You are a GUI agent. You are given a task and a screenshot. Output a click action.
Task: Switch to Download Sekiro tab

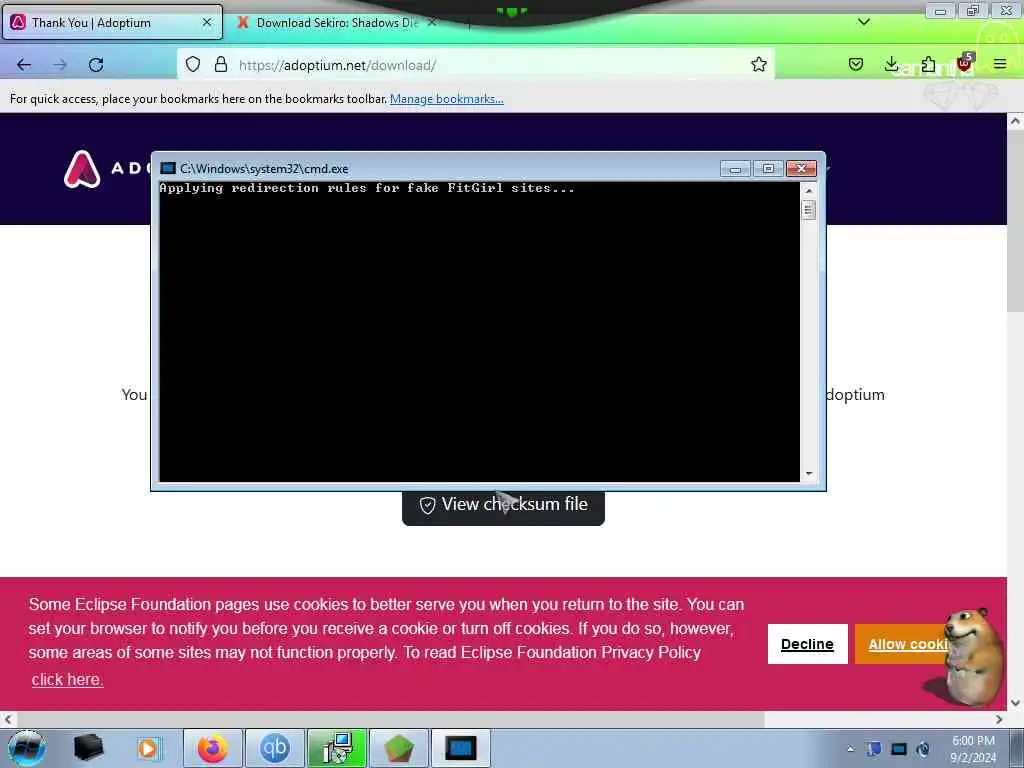336,23
